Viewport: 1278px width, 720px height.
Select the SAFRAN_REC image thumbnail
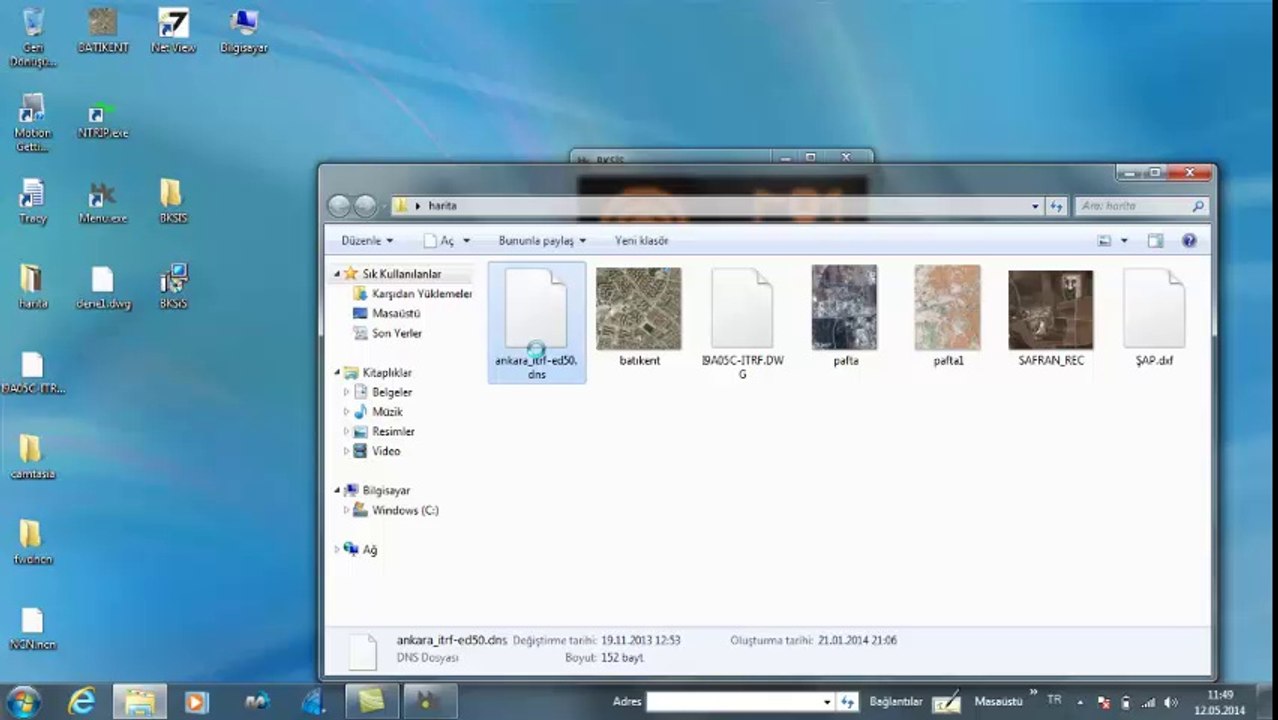click(x=1050, y=317)
